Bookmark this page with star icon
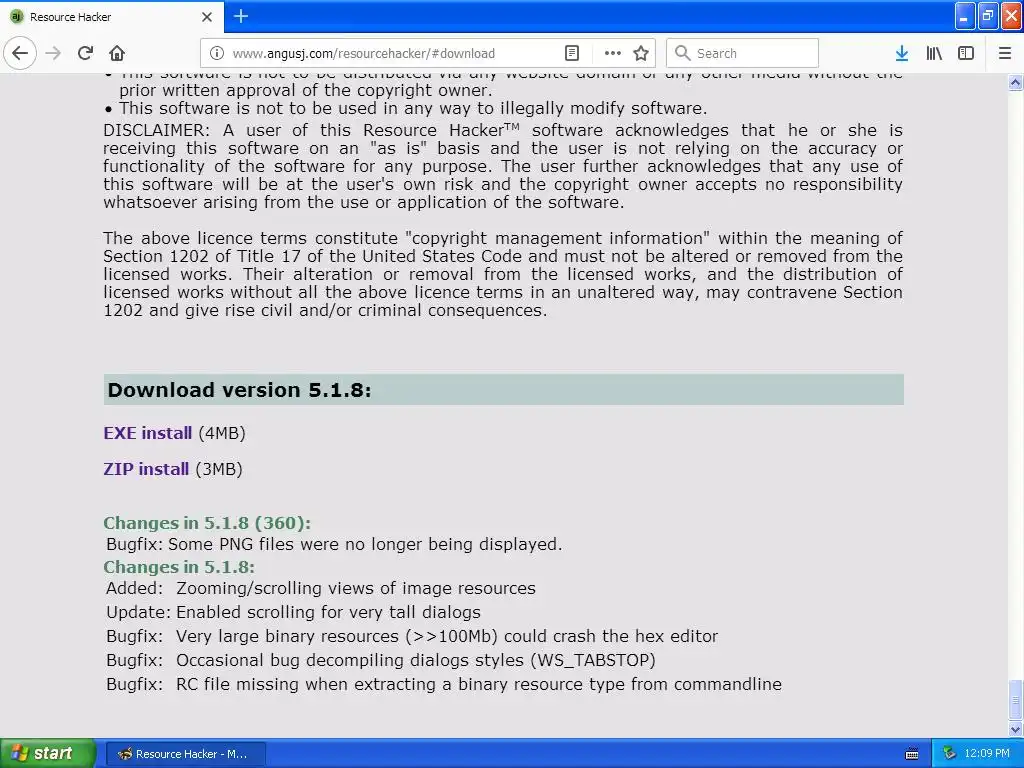Screen dimensions: 1024x768 641,53
